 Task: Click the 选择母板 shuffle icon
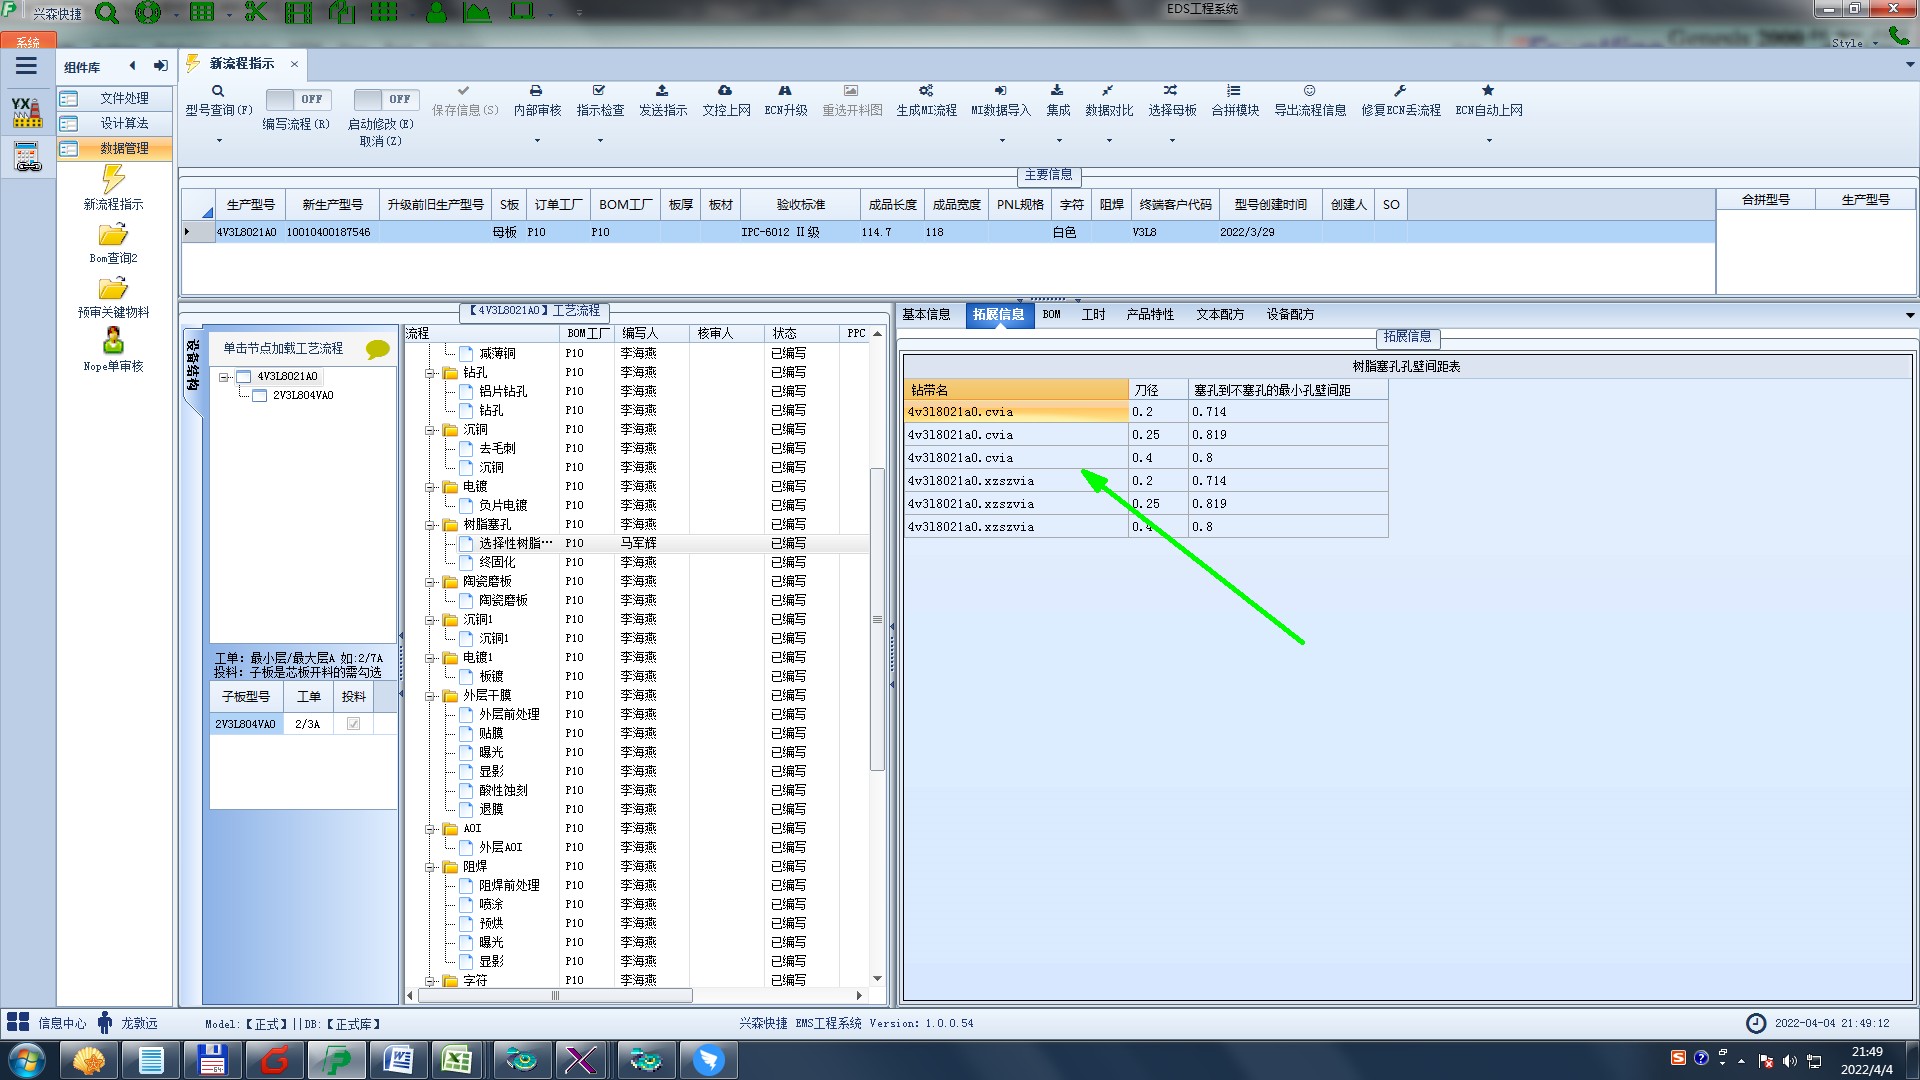1170,91
